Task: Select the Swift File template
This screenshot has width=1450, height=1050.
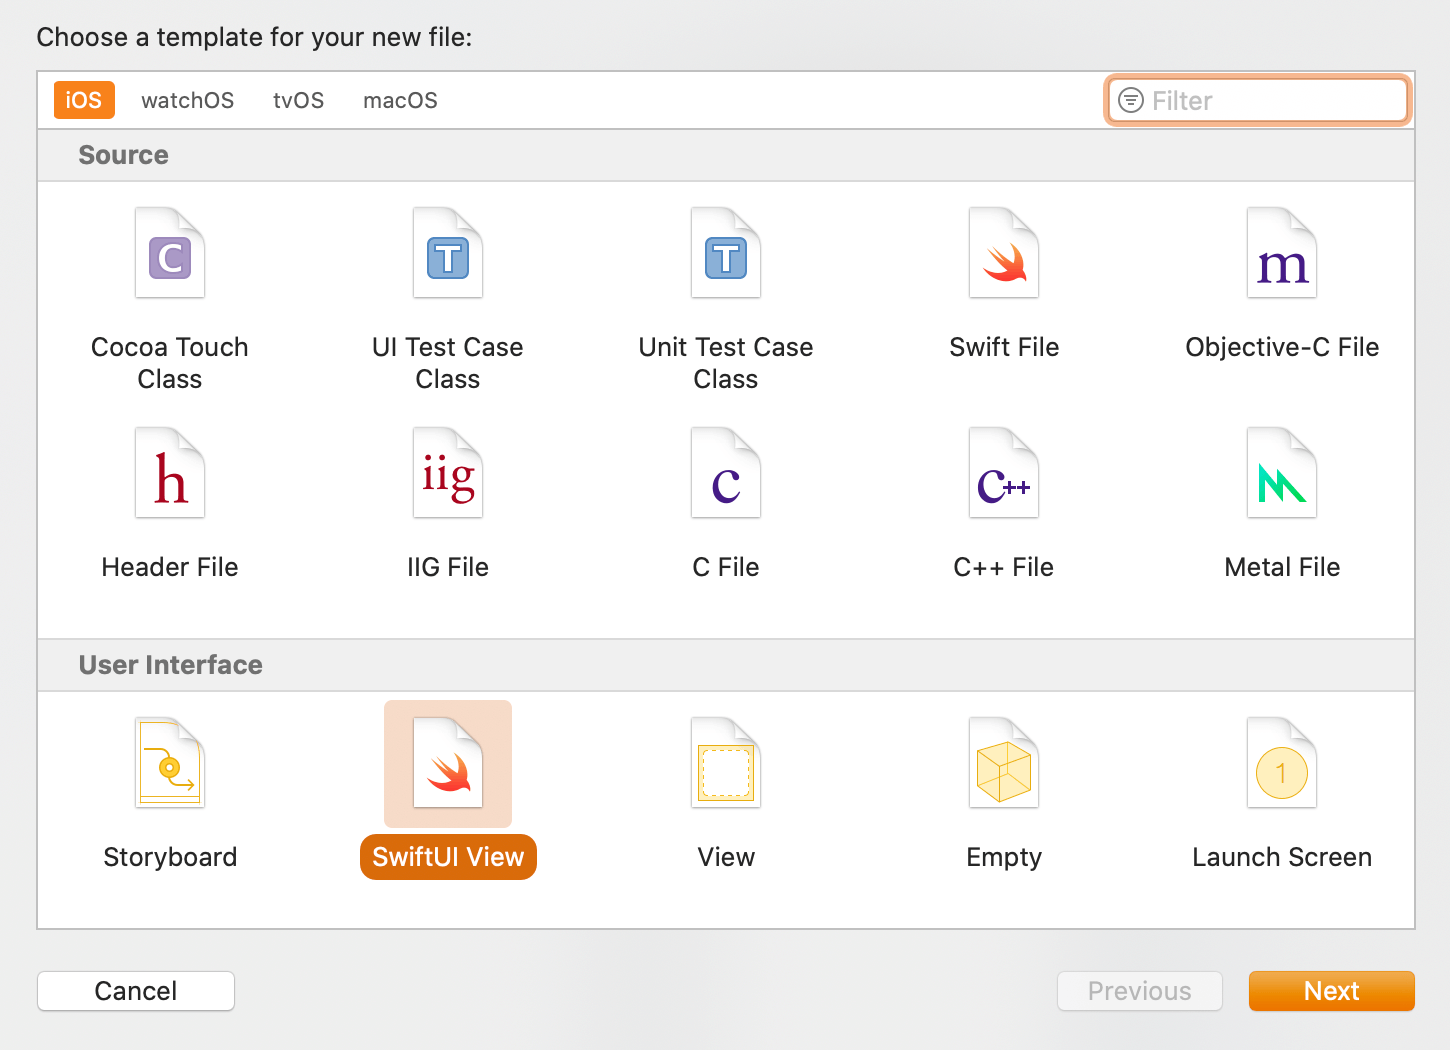Action: pos(1004,254)
